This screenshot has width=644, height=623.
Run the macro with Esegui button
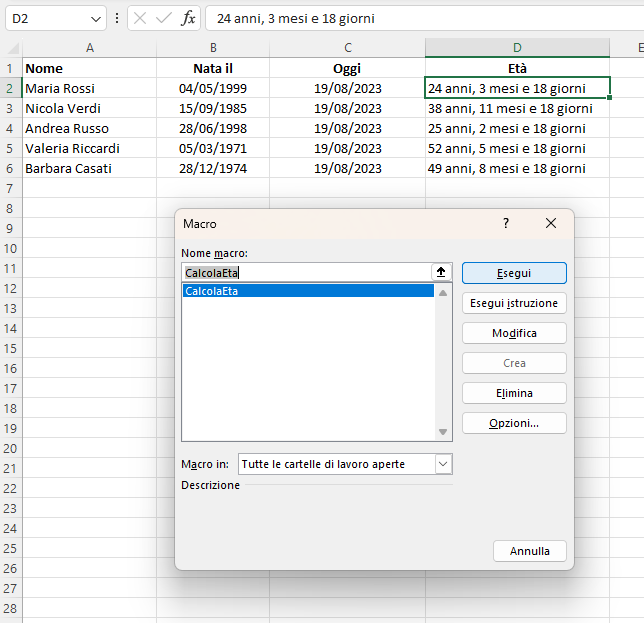(514, 273)
